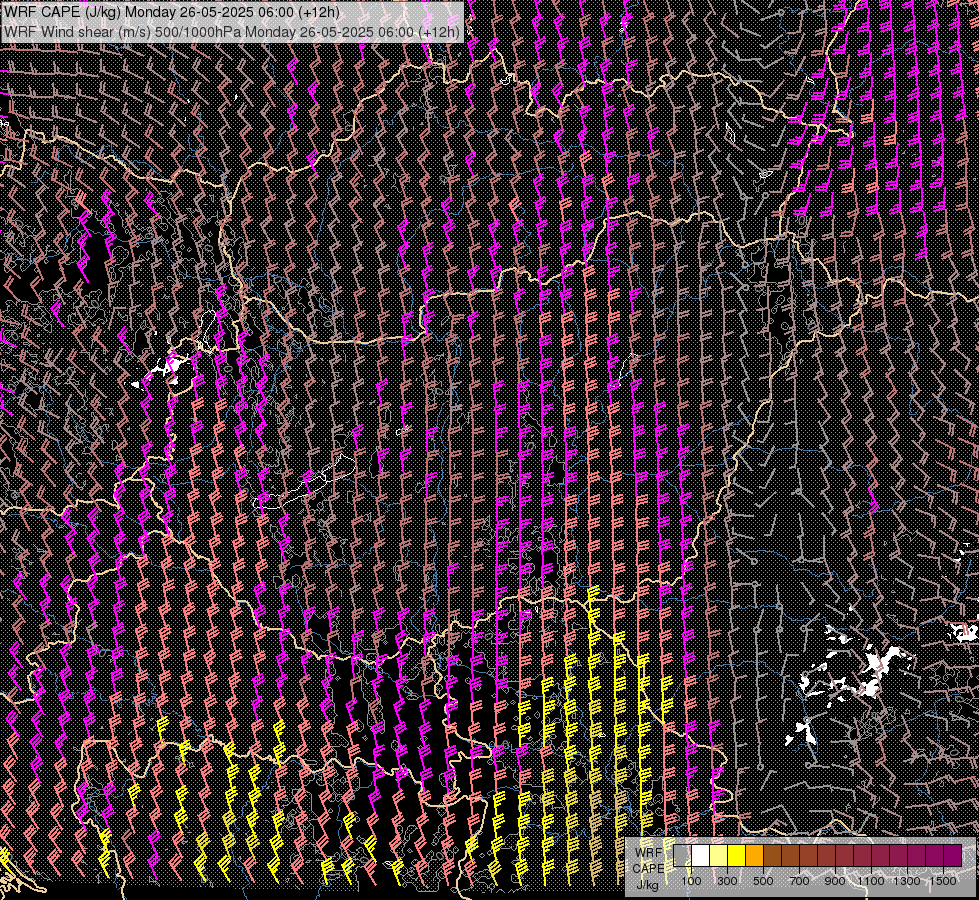Click the legend label 1500
979x900 pixels.
pyautogui.click(x=943, y=881)
